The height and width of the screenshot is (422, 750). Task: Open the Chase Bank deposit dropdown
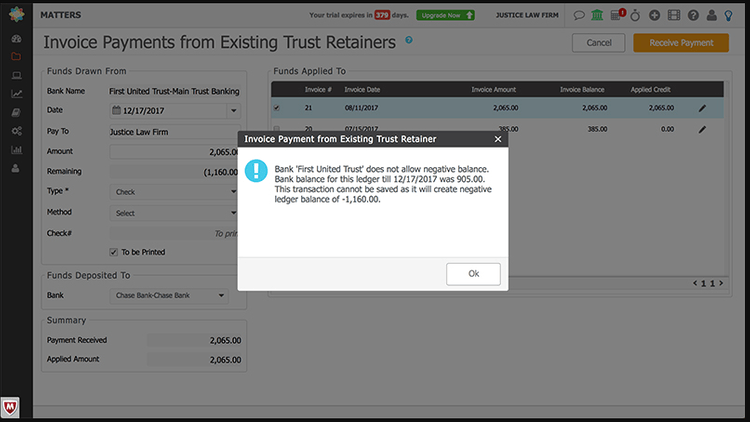(169, 296)
